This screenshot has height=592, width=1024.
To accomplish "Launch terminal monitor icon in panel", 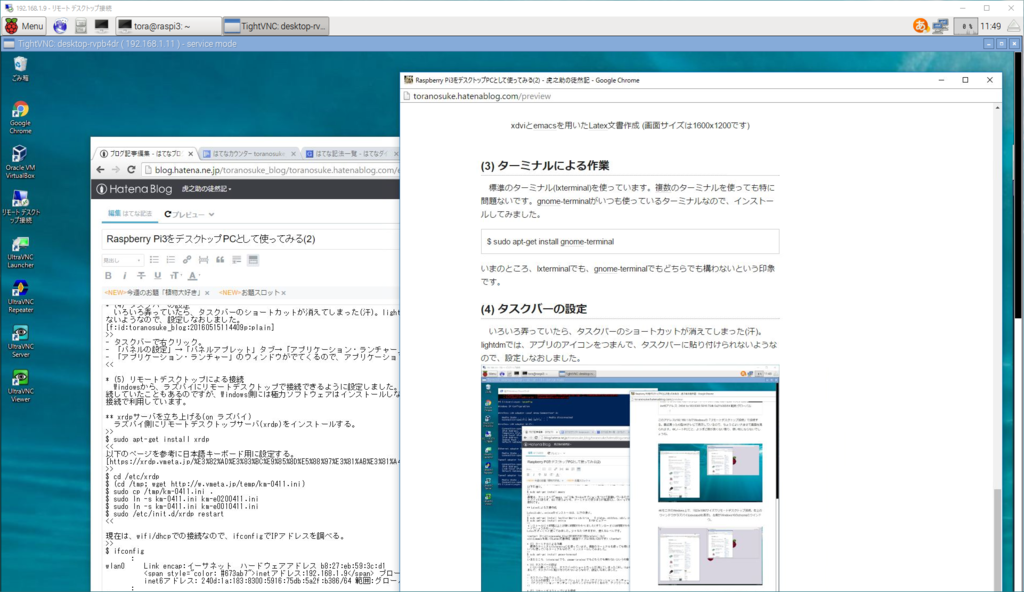I will [101, 26].
